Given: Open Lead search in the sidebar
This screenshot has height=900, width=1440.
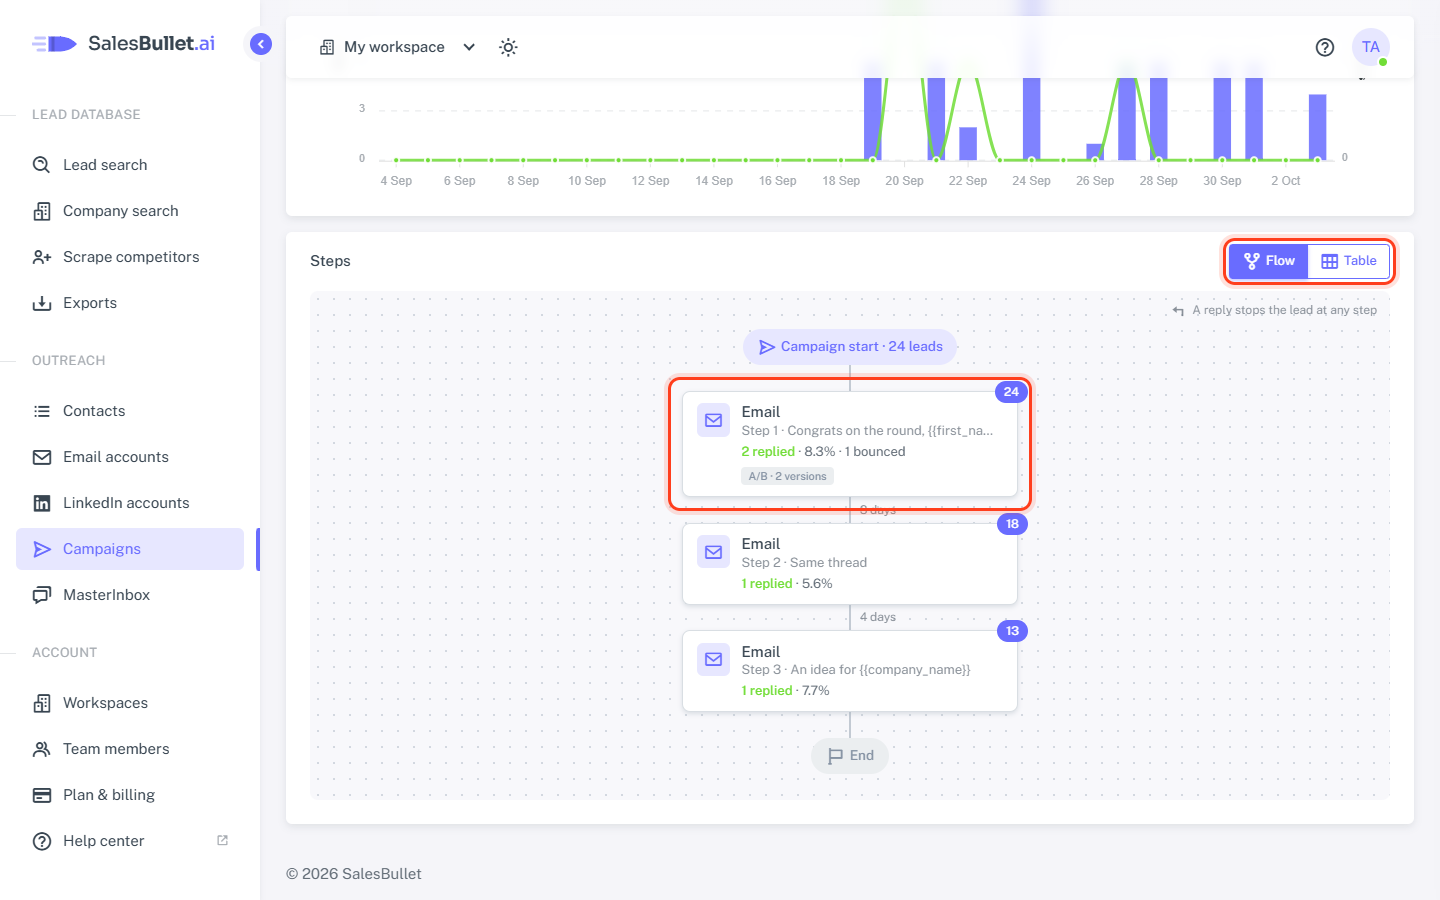Looking at the screenshot, I should (130, 165).
